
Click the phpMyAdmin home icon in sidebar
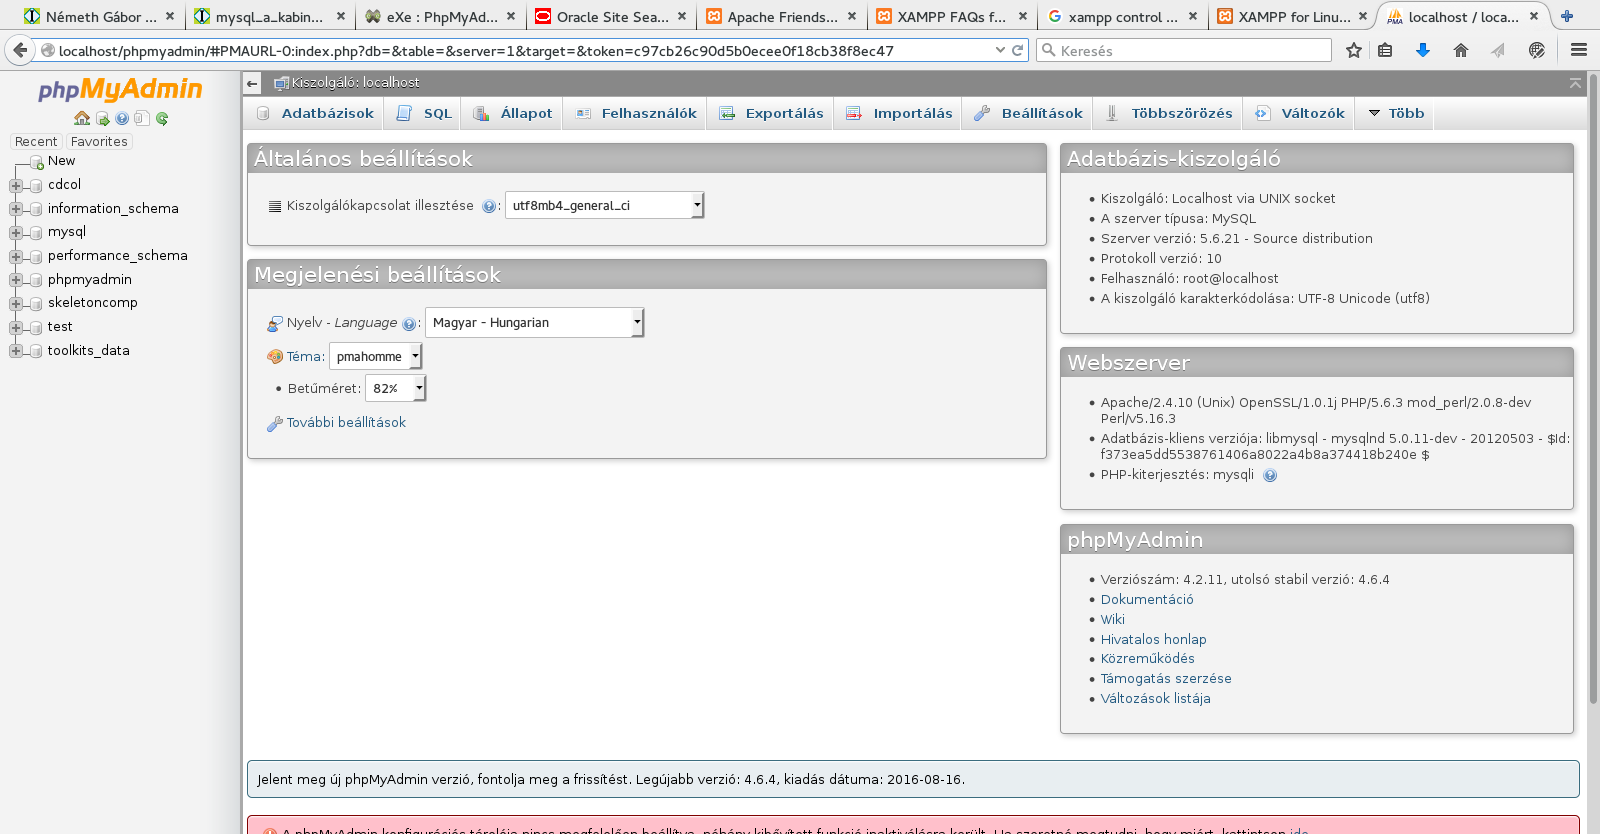(x=82, y=118)
